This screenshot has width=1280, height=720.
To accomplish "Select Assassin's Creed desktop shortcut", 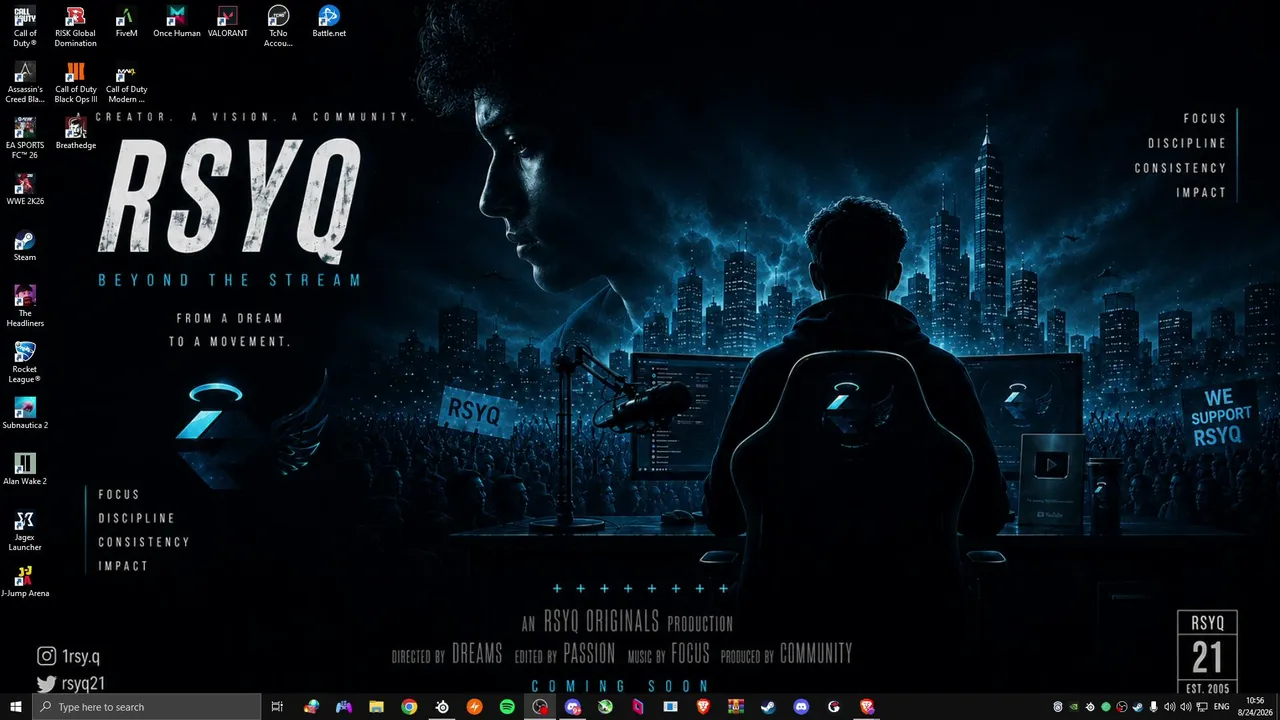I will coord(25,82).
